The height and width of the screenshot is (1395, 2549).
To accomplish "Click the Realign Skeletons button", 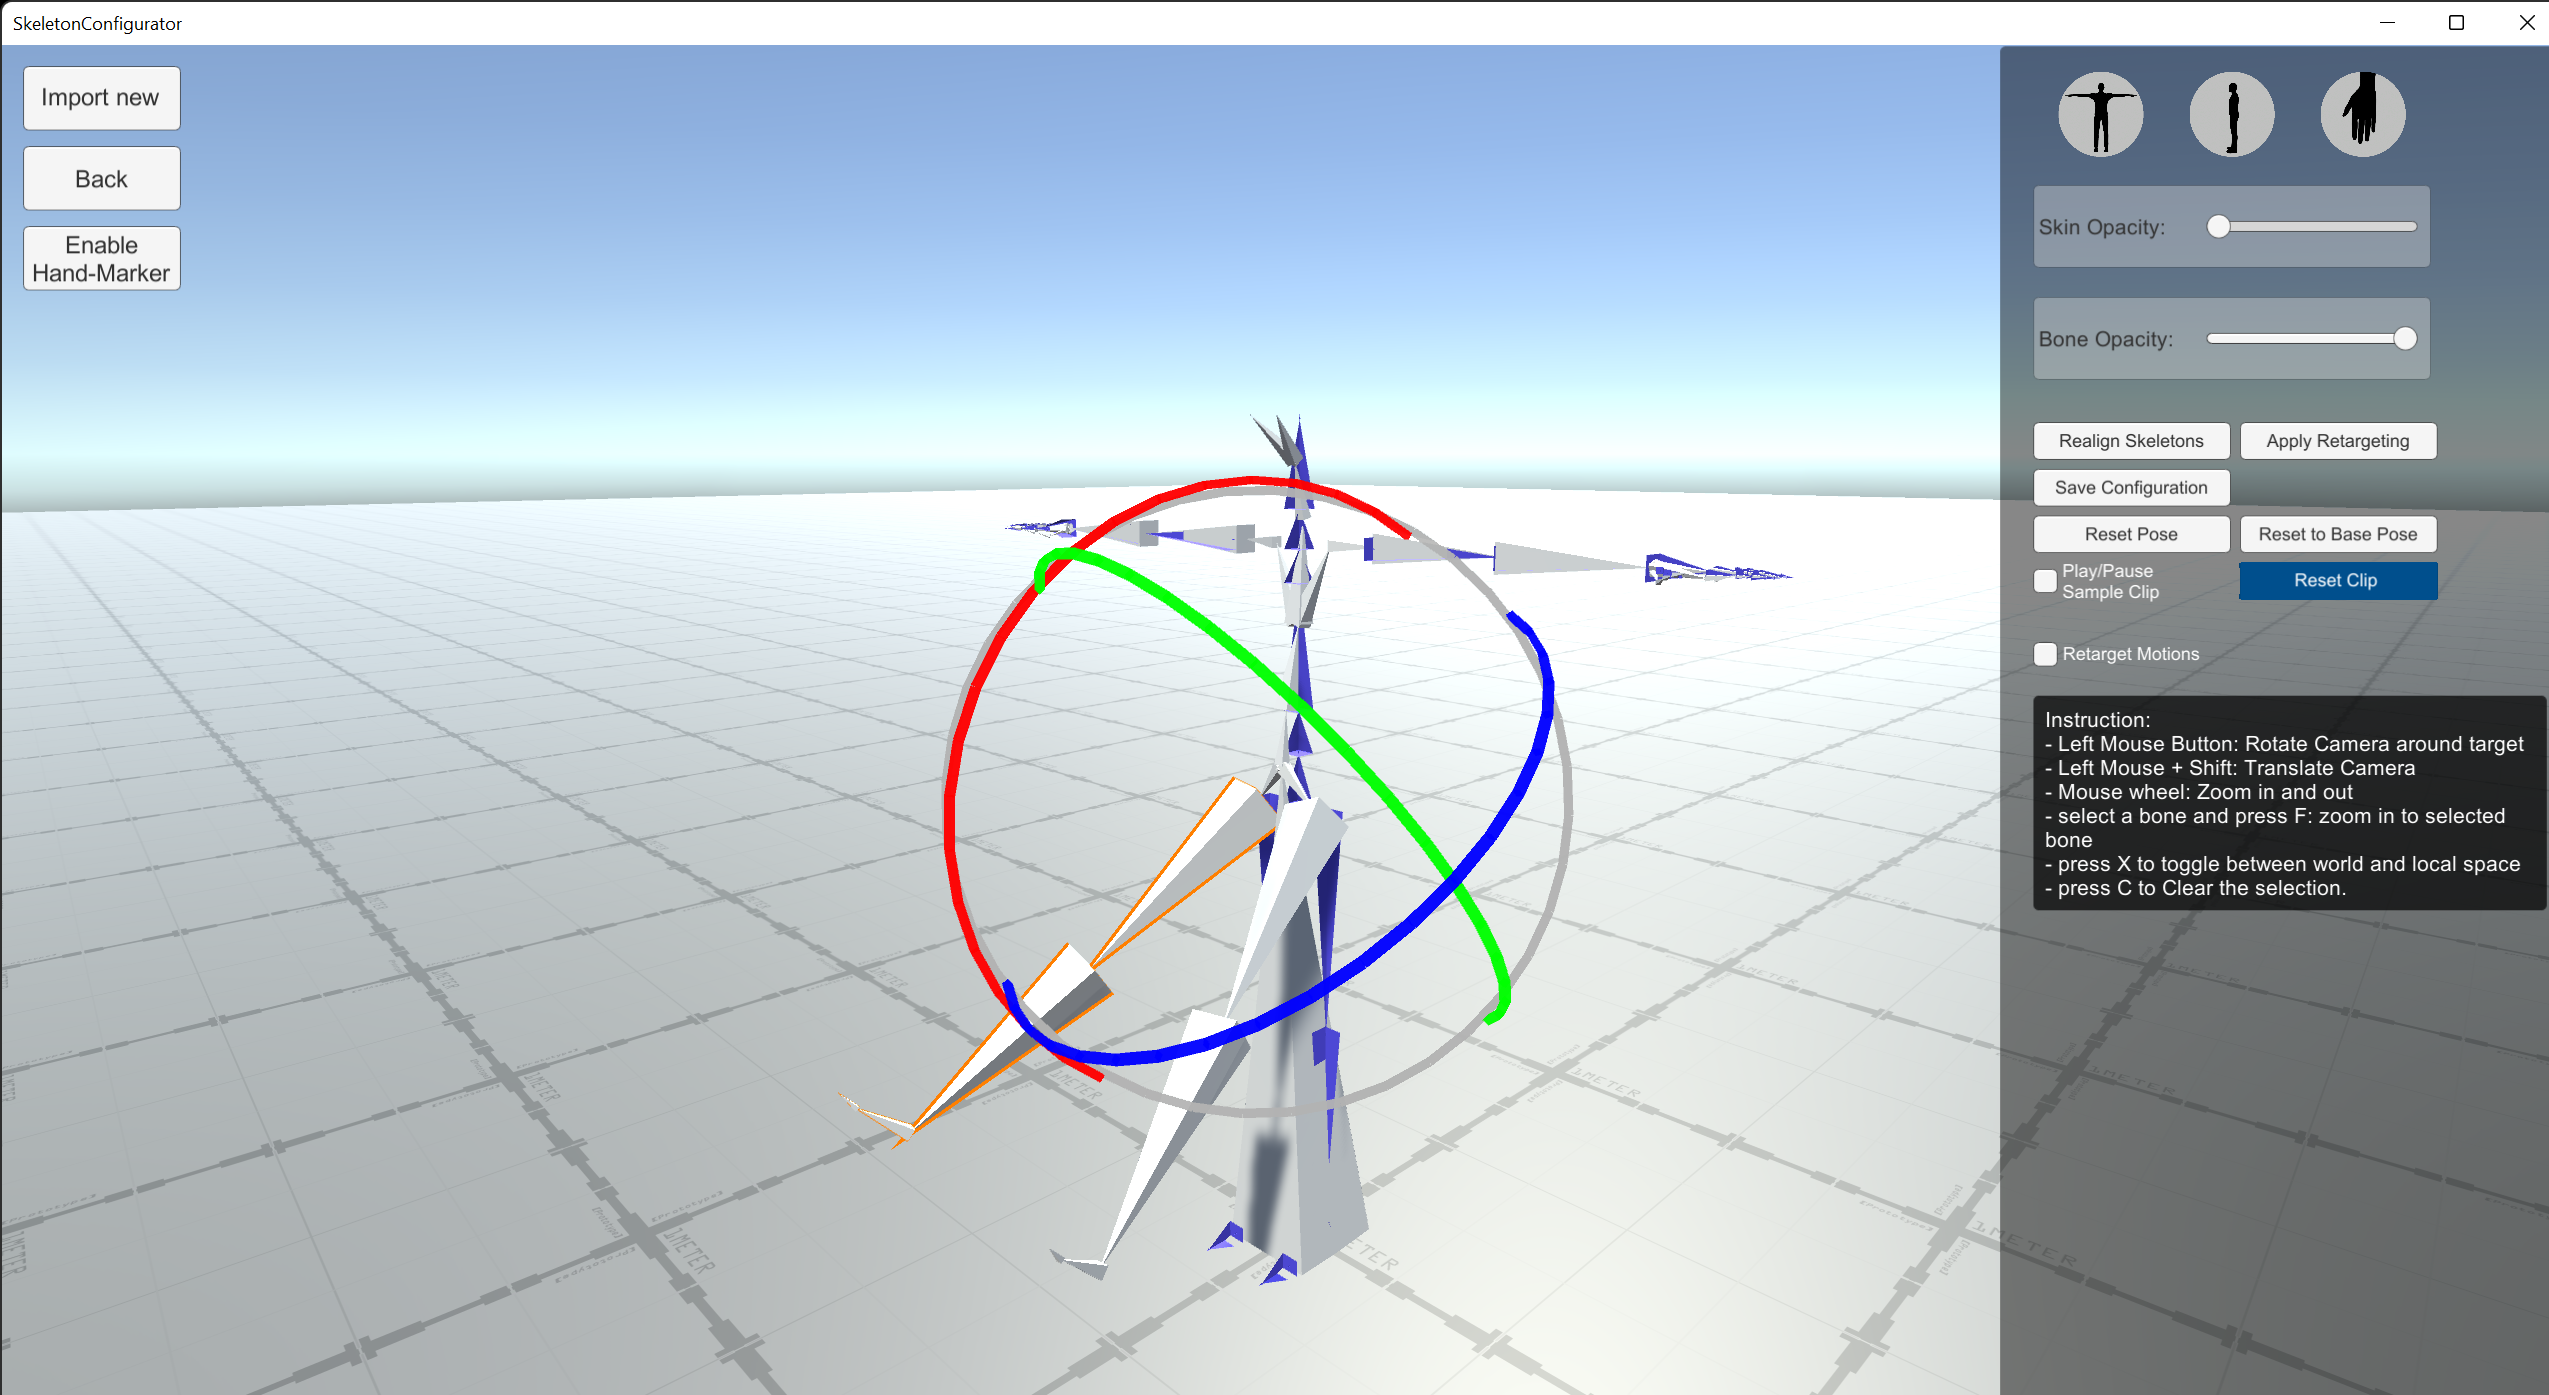I will click(x=2125, y=440).
